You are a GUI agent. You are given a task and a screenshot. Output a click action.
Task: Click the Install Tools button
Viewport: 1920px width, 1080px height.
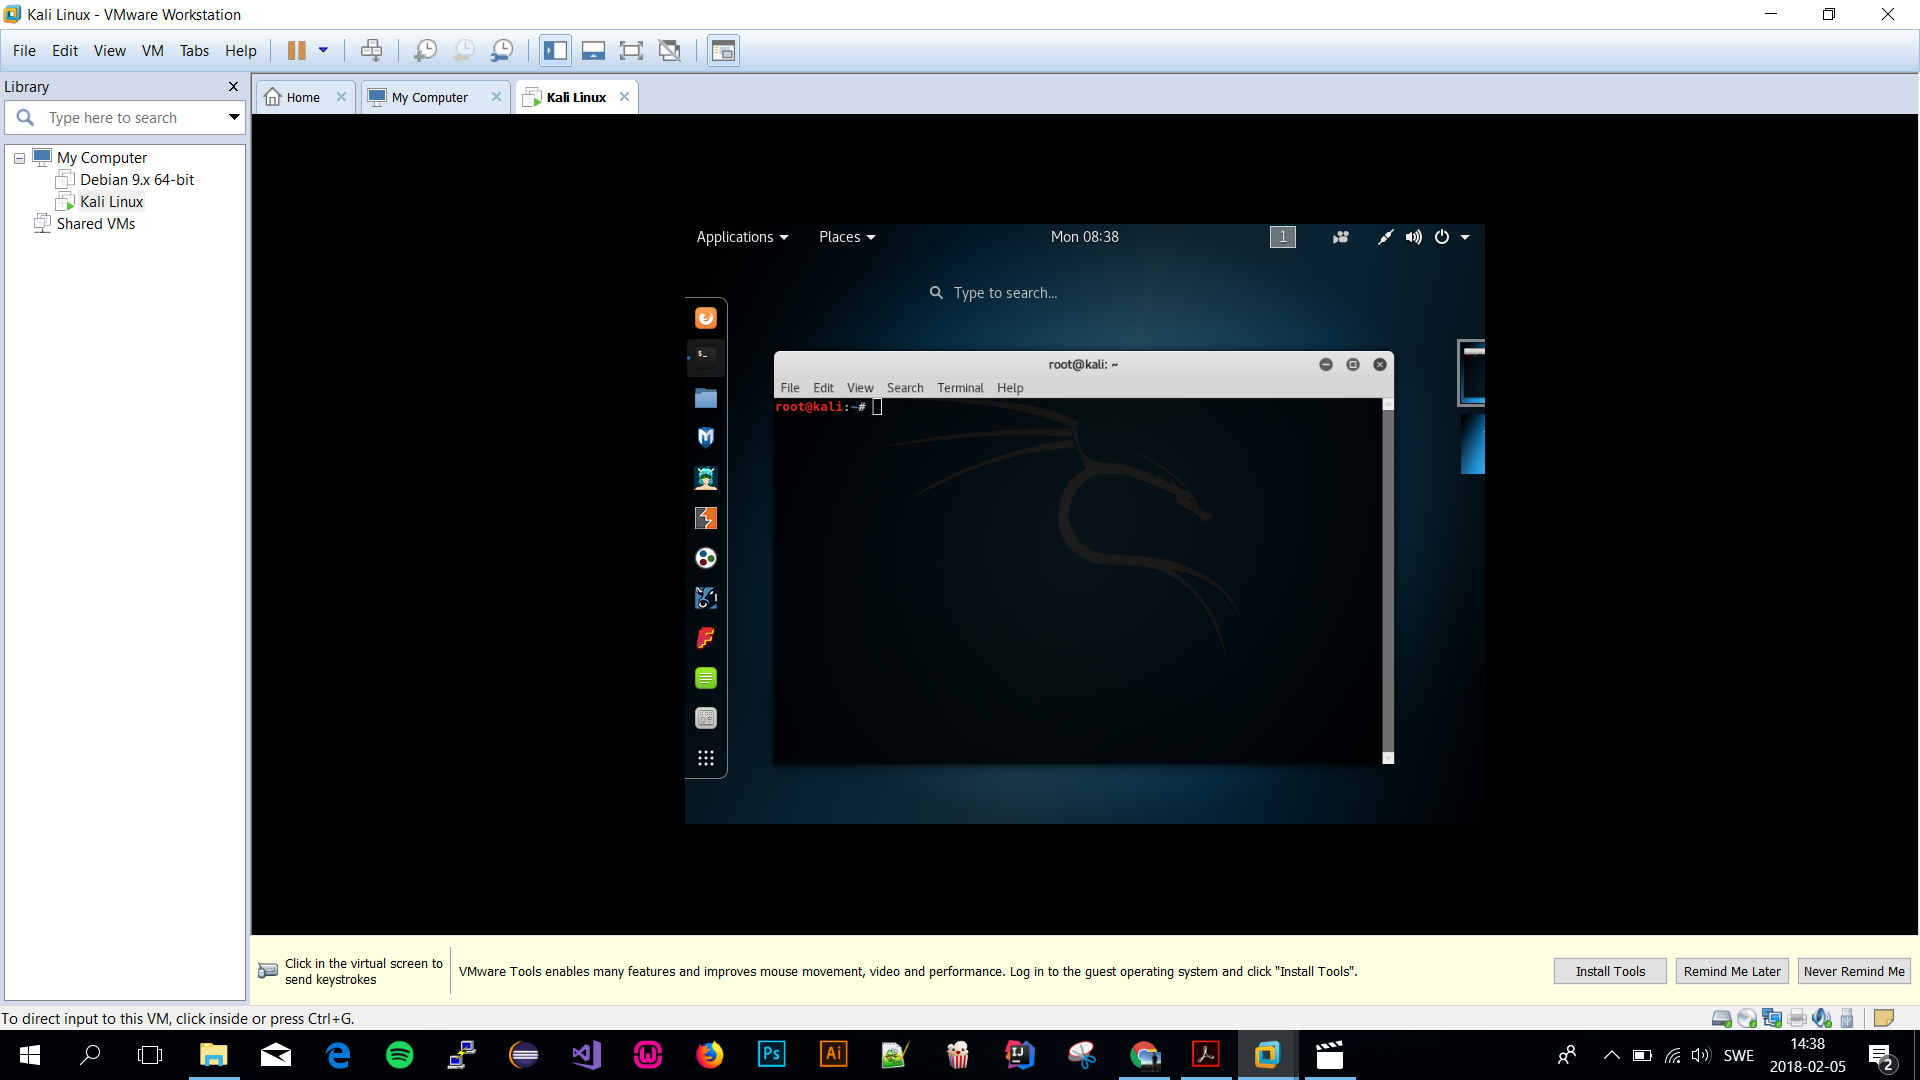pyautogui.click(x=1609, y=971)
